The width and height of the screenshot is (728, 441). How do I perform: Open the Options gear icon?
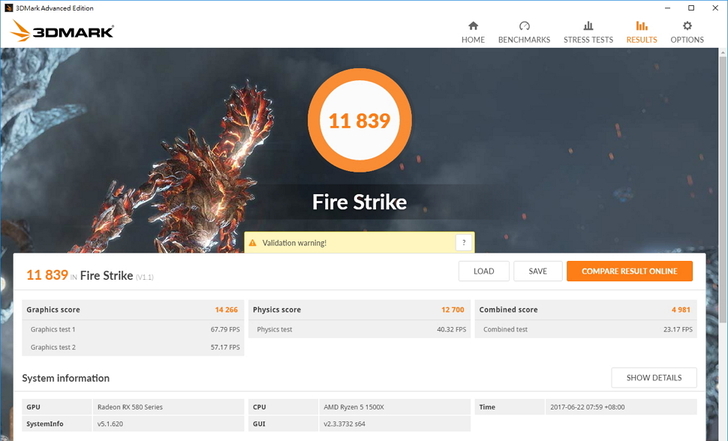(687, 26)
